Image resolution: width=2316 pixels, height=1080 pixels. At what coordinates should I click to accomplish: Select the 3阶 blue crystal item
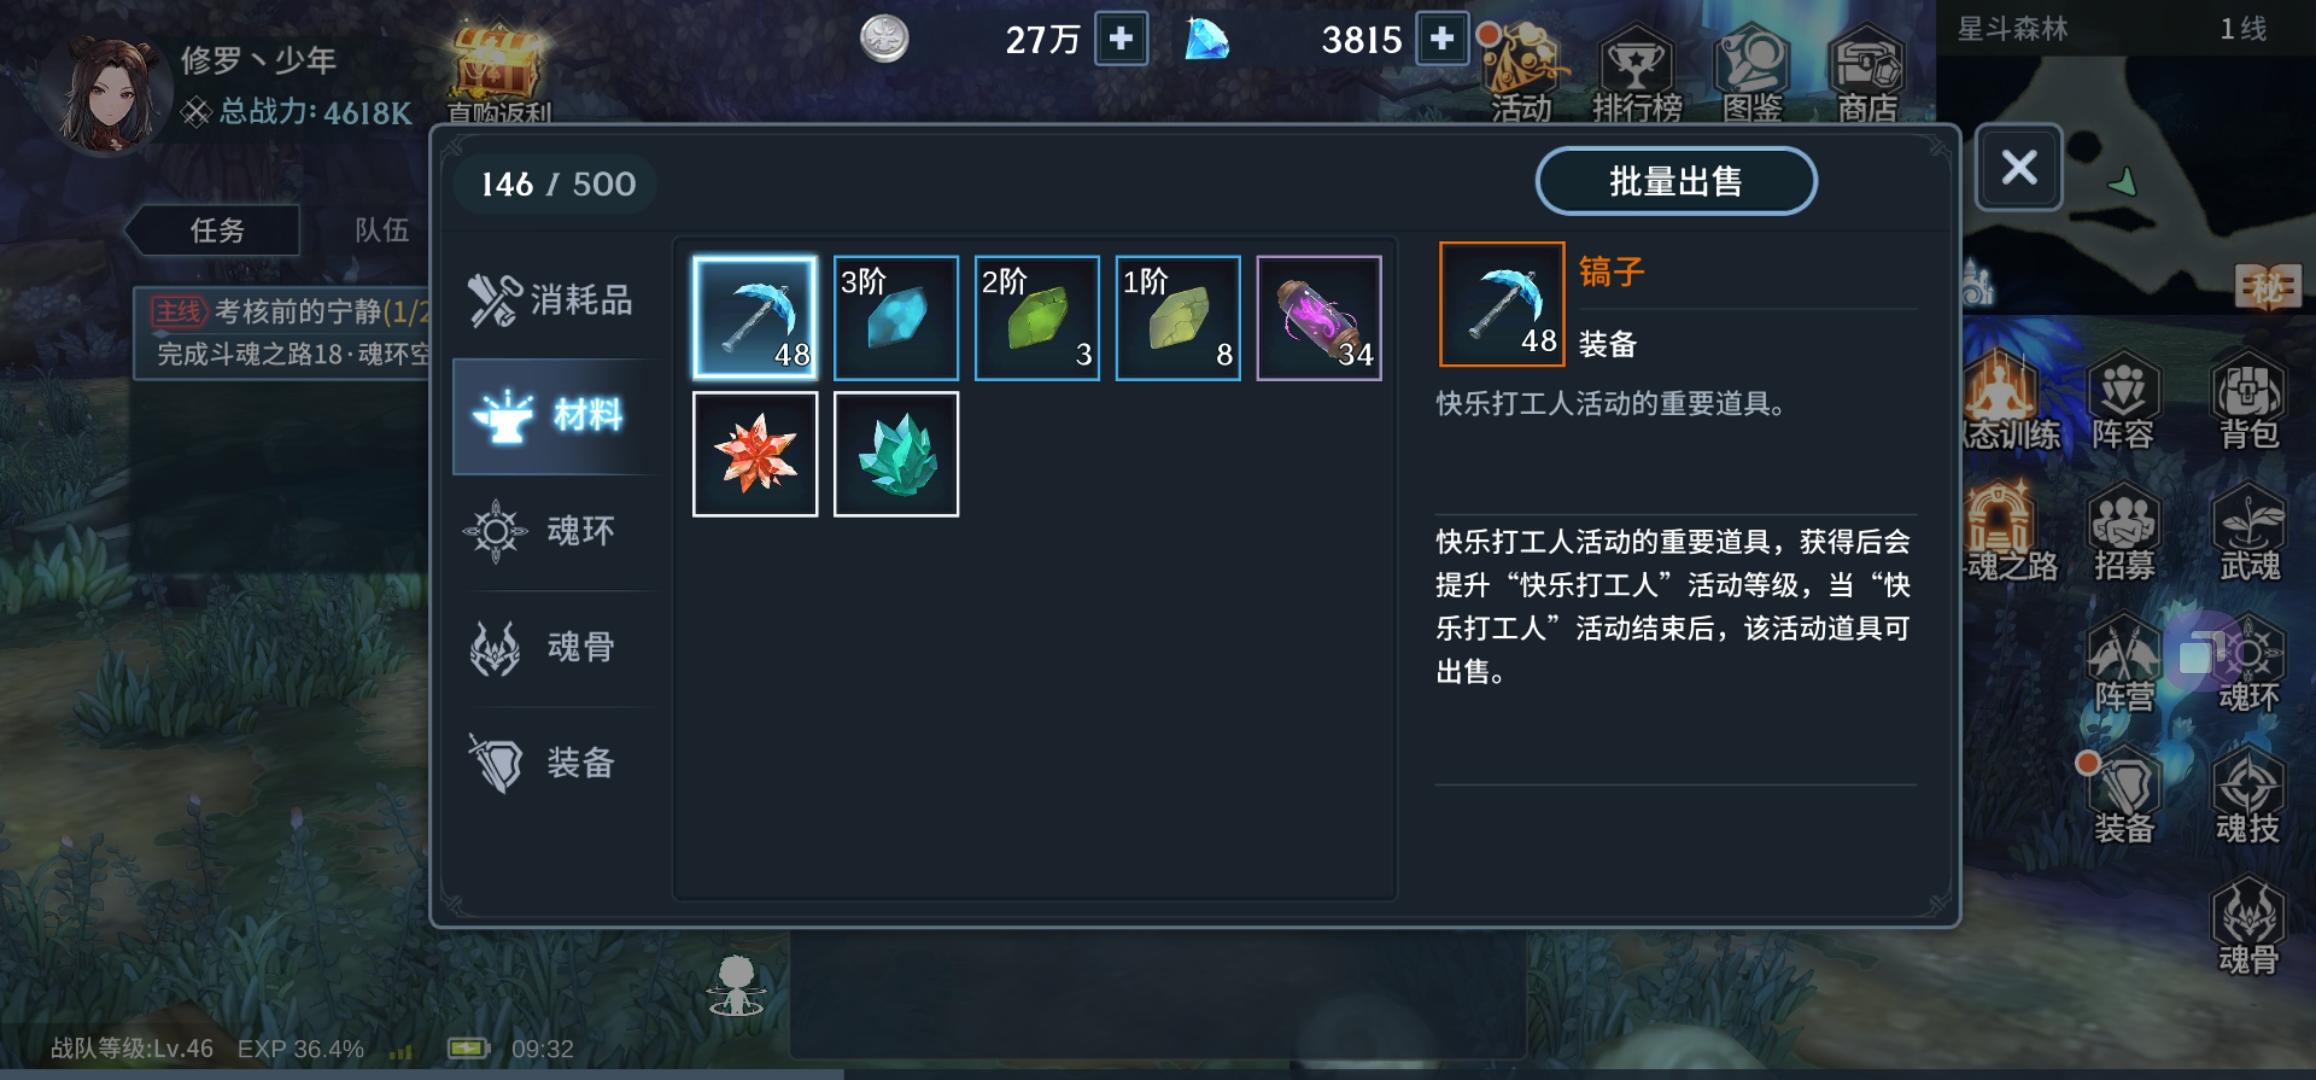pos(896,317)
